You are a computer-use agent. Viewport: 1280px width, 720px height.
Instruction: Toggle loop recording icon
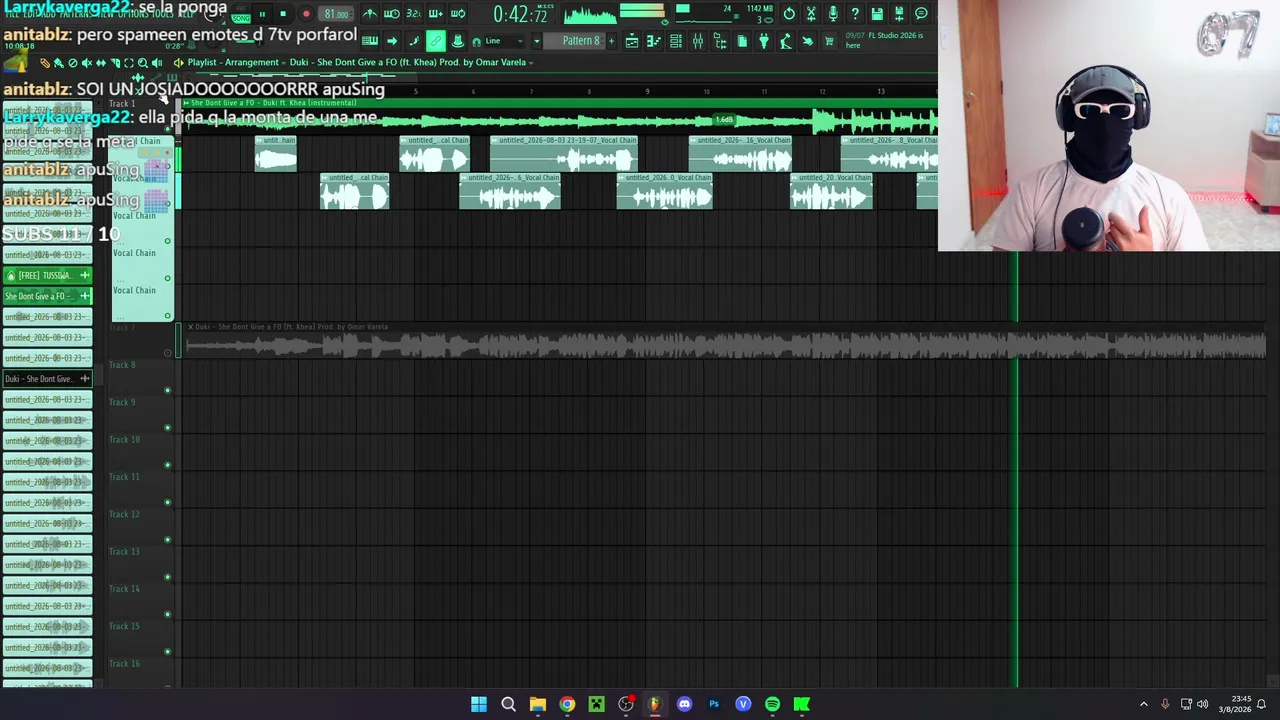pos(458,14)
